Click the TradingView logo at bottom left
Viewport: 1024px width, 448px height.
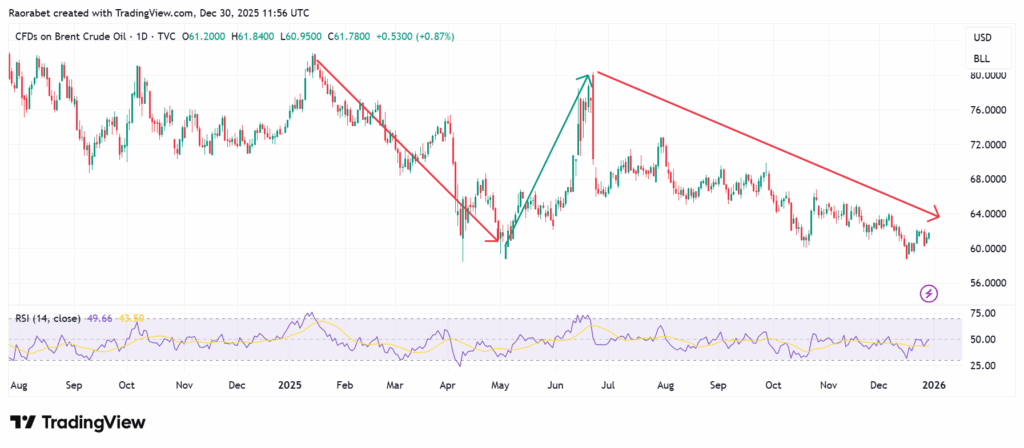point(77,422)
